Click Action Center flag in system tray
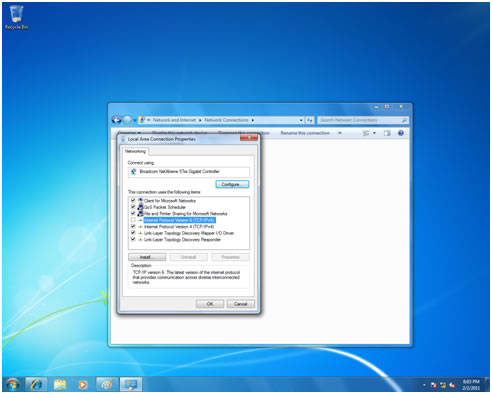The image size is (492, 394). pos(433,385)
